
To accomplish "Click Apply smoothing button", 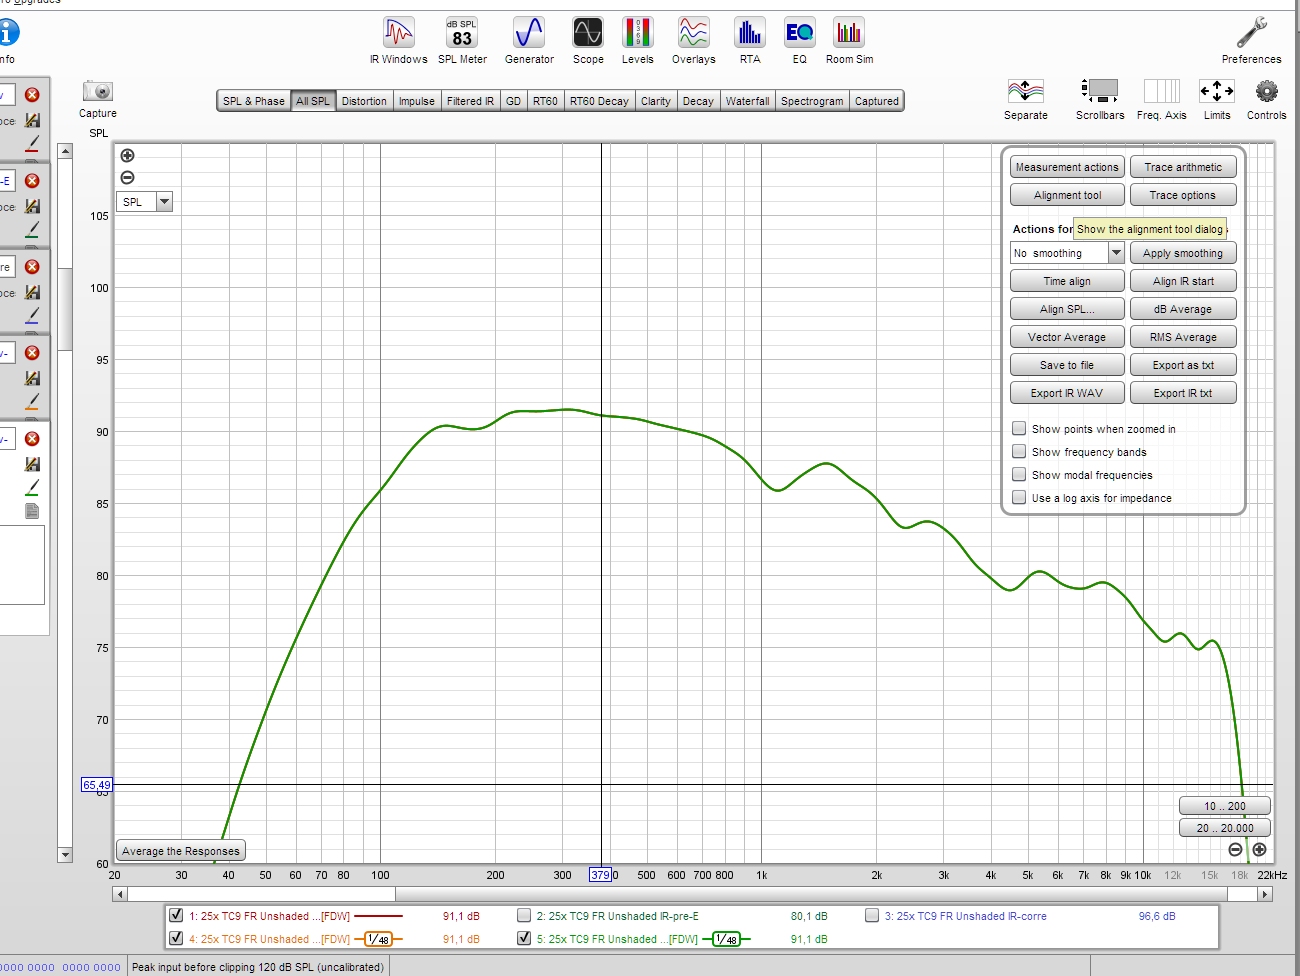I will pos(1183,253).
